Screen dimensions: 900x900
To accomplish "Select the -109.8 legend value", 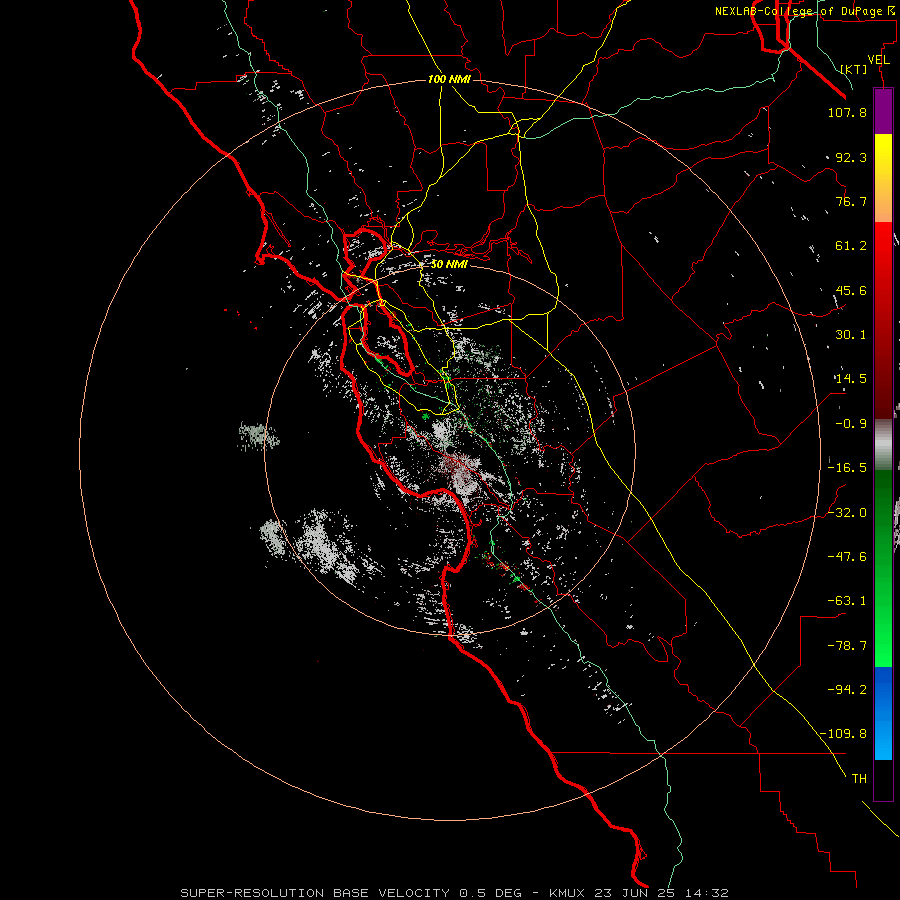I will (844, 734).
